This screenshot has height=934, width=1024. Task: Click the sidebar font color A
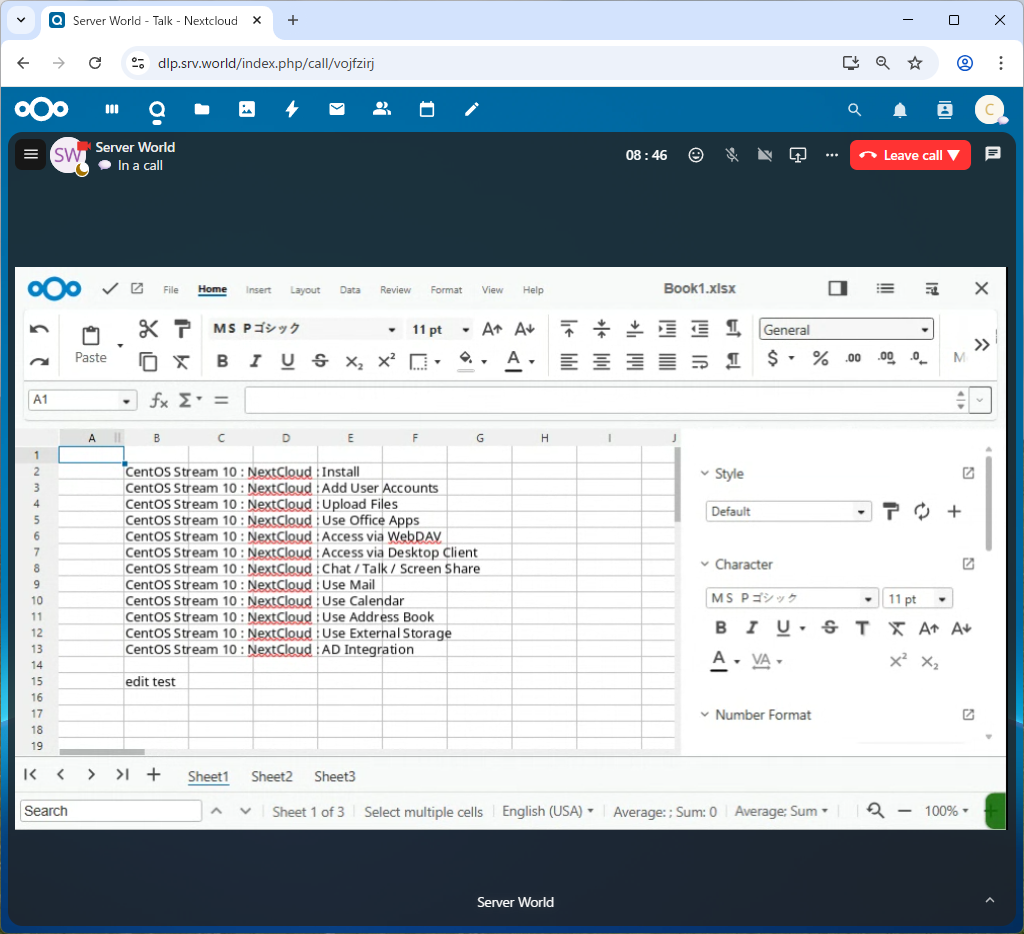click(x=719, y=660)
